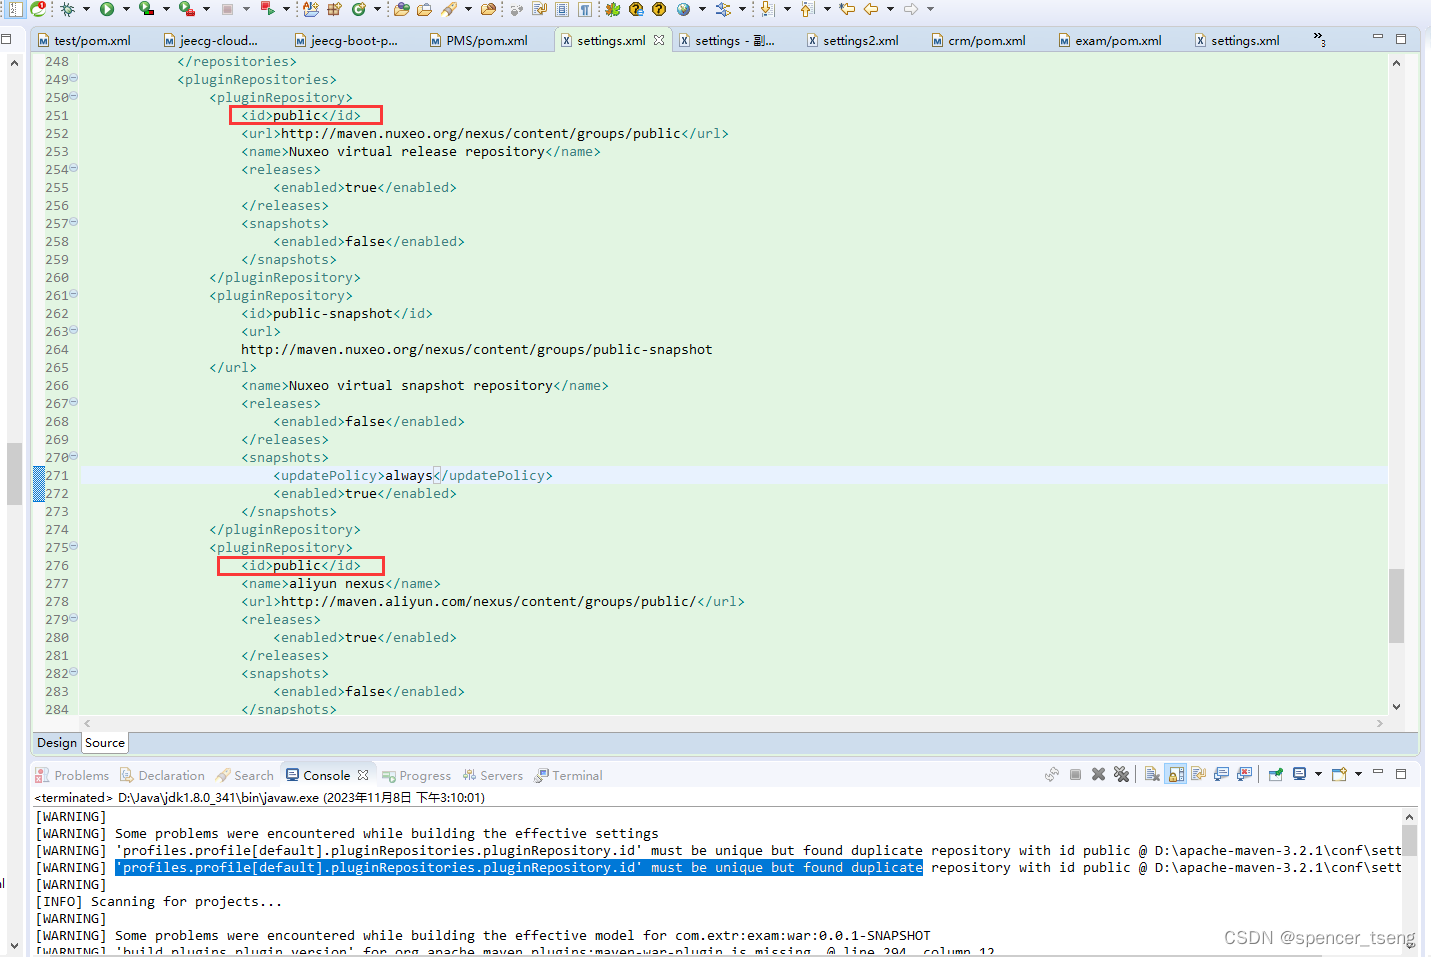Run the application using the green Run icon
Image resolution: width=1431 pixels, height=957 pixels.
coord(108,9)
